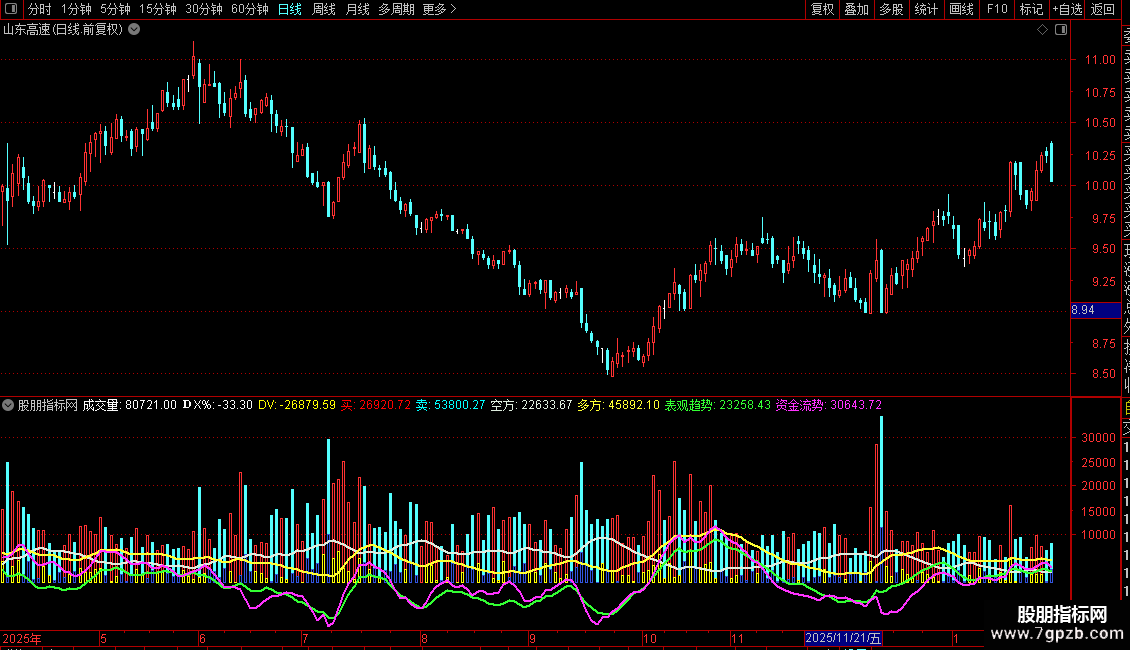Expand the 山东高速 chart title dropdown
1130x650 pixels.
pos(134,29)
